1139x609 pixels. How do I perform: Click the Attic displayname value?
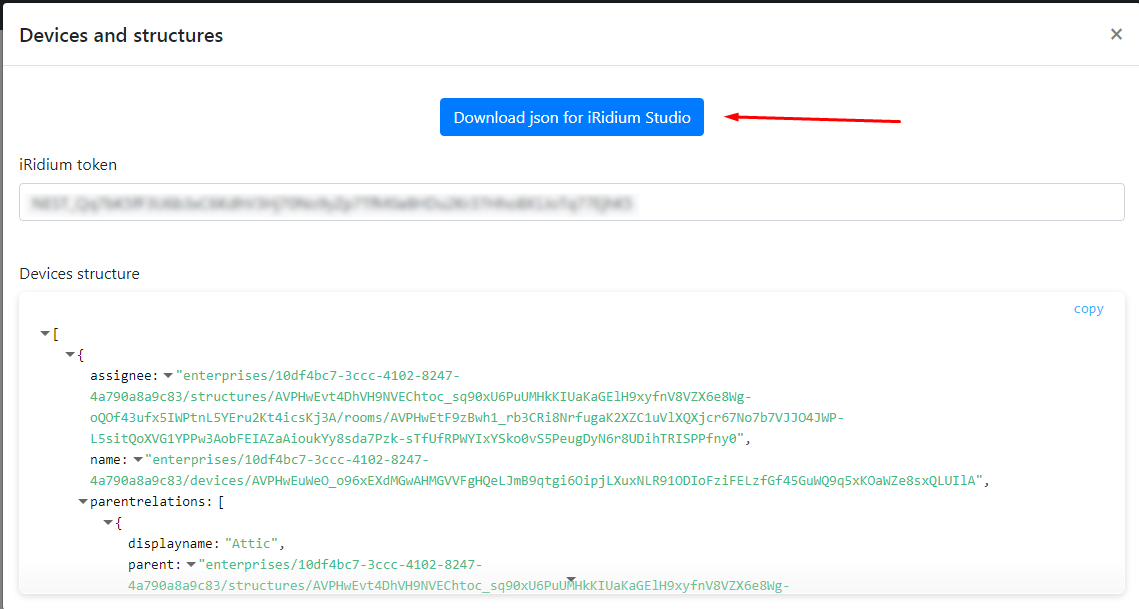click(x=250, y=543)
